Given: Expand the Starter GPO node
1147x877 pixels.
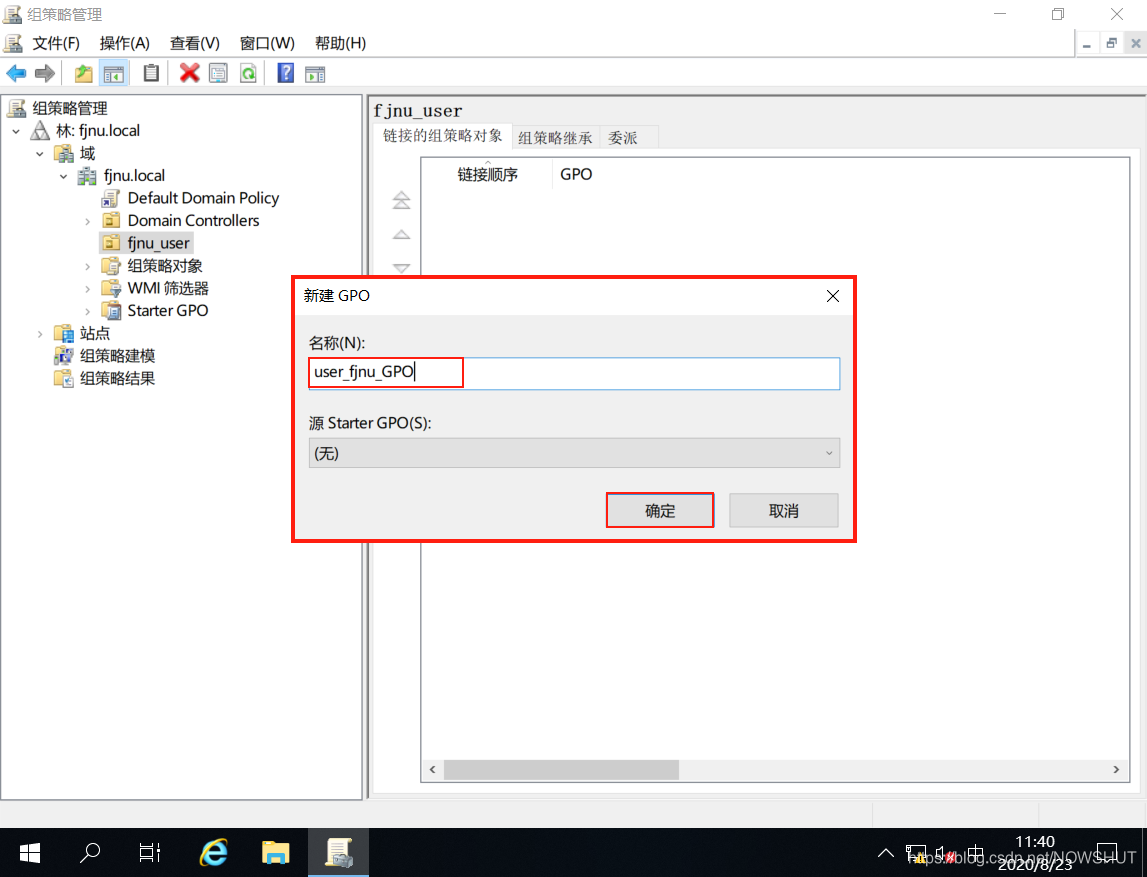Looking at the screenshot, I should pyautogui.click(x=88, y=312).
